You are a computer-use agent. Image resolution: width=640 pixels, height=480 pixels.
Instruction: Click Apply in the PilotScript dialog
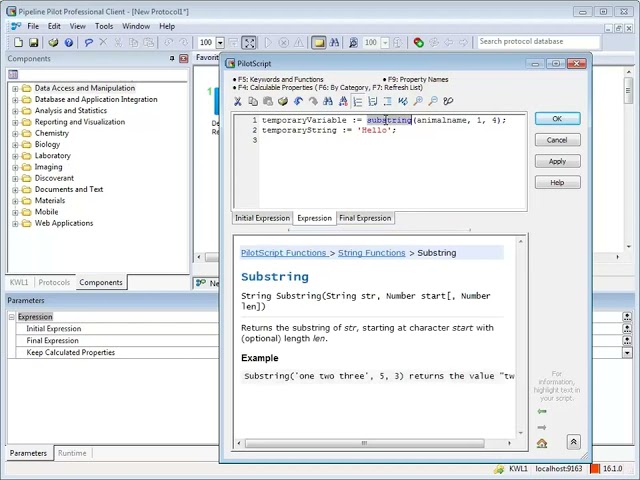(557, 161)
